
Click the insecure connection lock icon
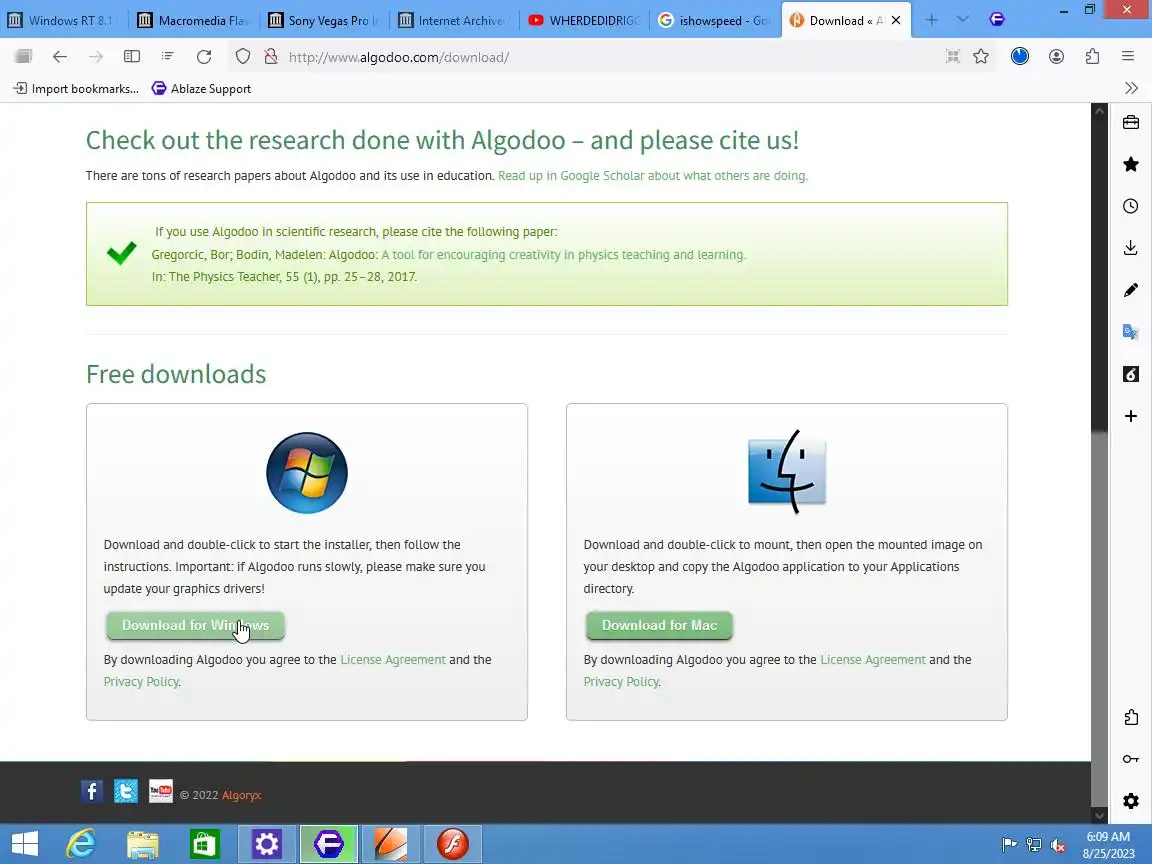270,57
